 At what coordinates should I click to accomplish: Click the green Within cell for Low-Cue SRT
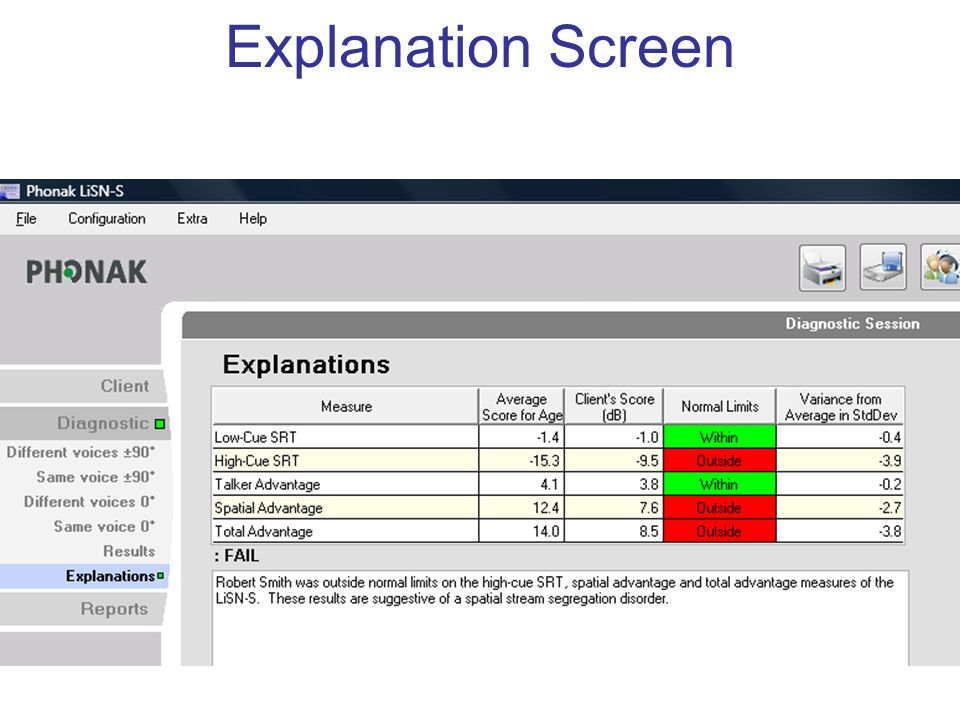click(x=719, y=437)
